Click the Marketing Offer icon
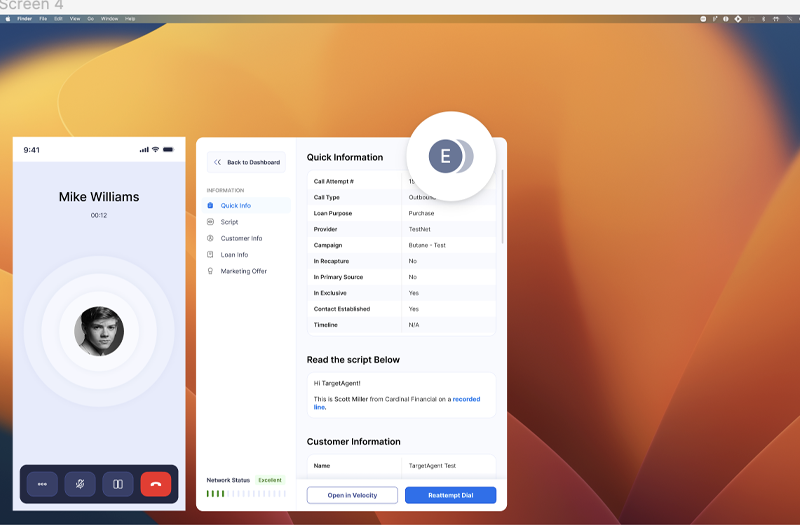 (210, 271)
